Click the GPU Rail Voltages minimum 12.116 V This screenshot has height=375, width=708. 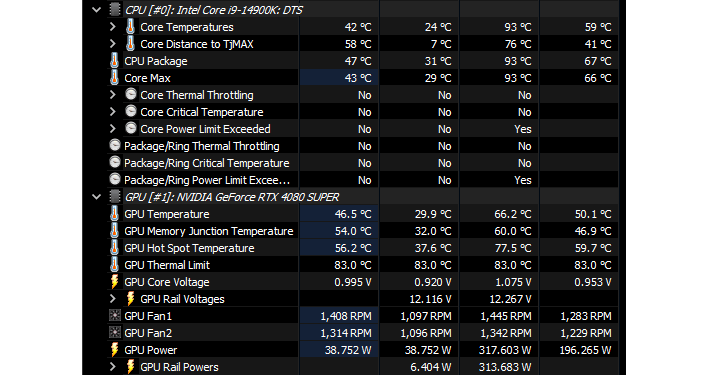pyautogui.click(x=430, y=299)
